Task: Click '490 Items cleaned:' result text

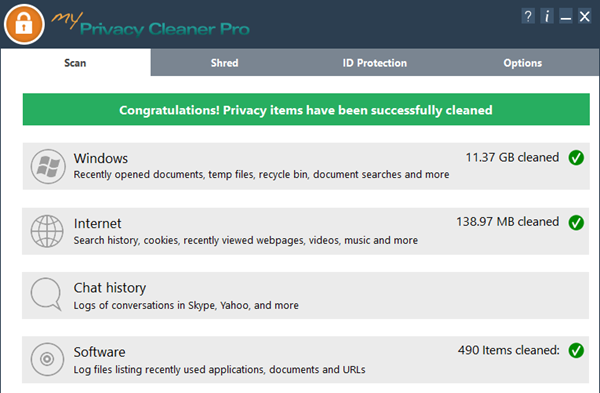Action: coord(509,350)
